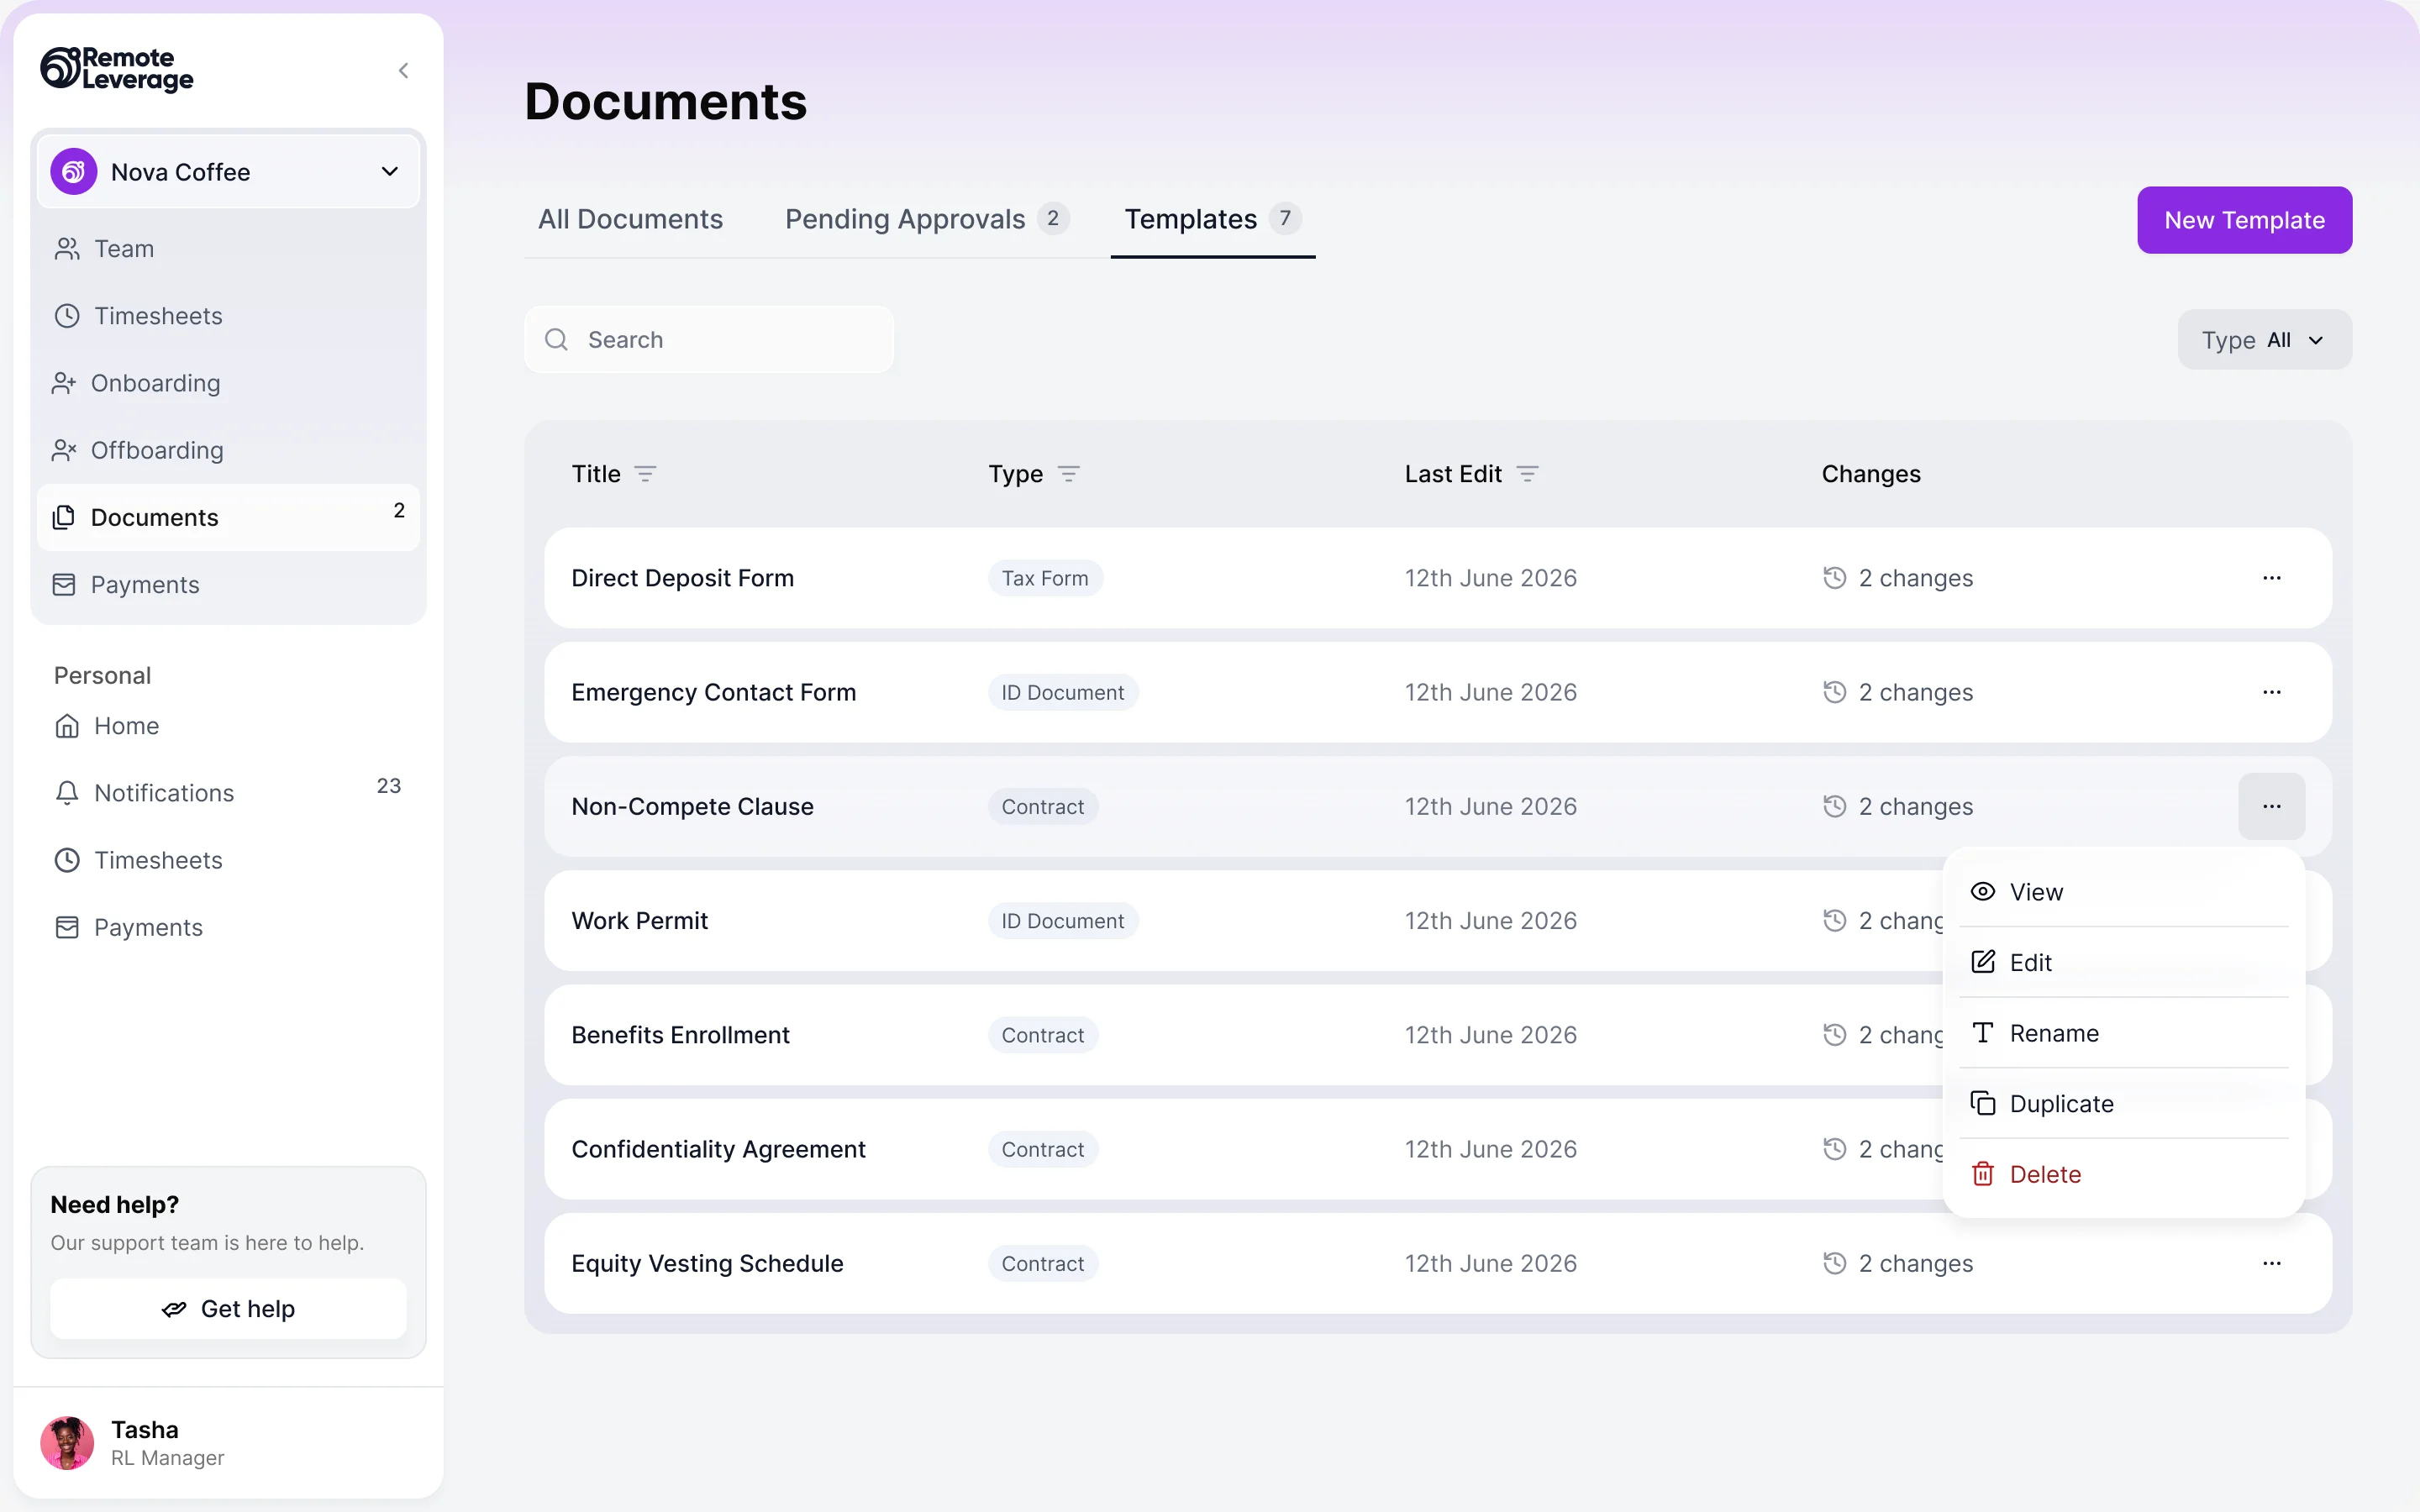Open the Team section in the sidebar
The image size is (2420, 1512).
[228, 248]
